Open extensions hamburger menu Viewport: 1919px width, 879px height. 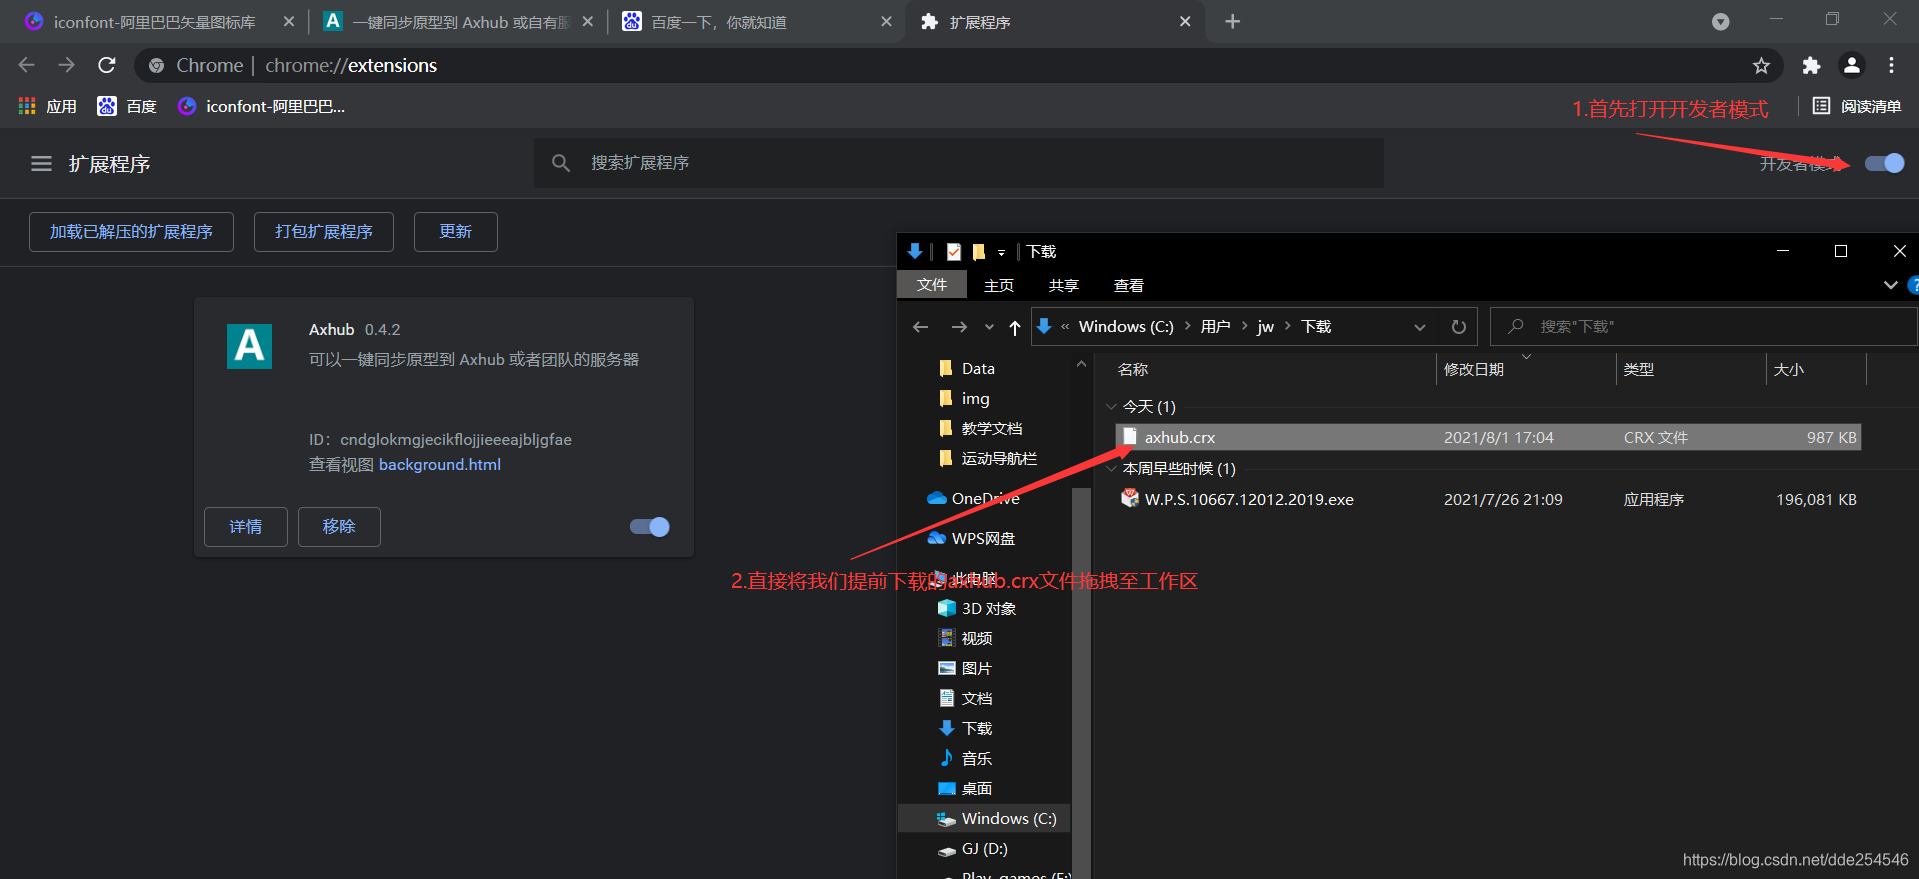point(41,163)
